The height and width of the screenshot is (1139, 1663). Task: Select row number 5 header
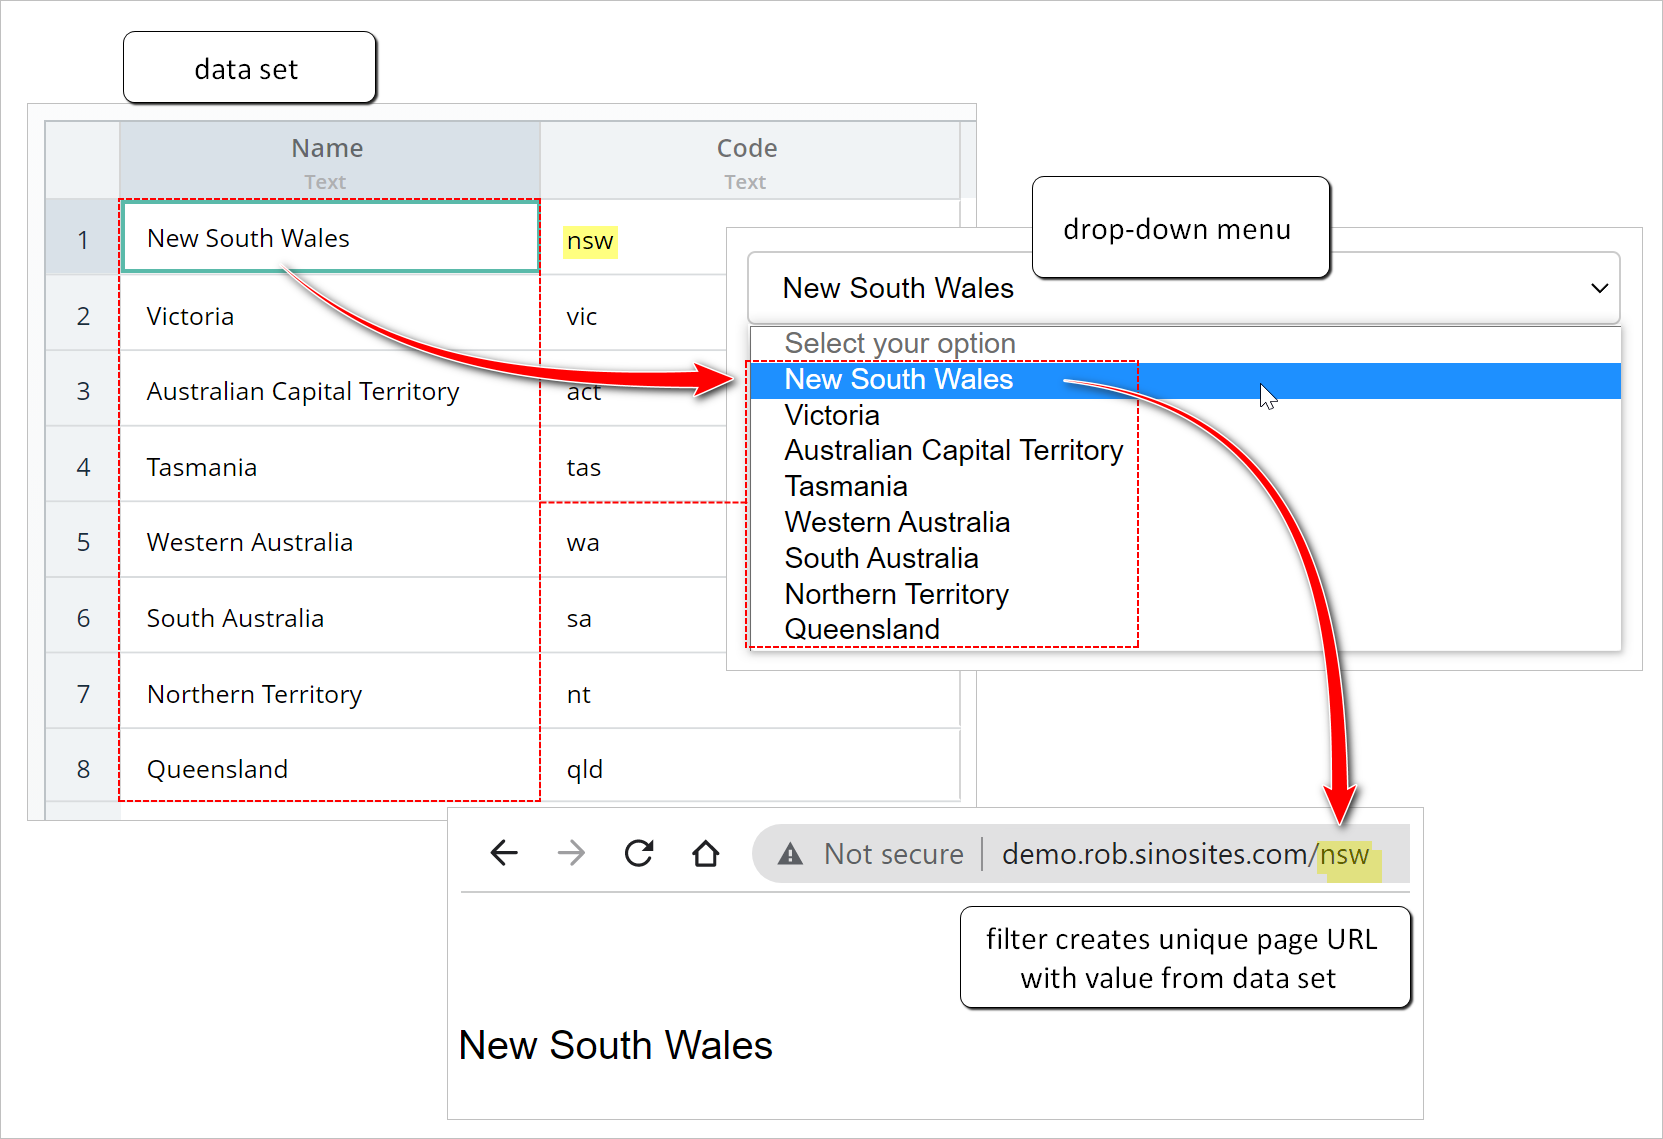tap(83, 542)
